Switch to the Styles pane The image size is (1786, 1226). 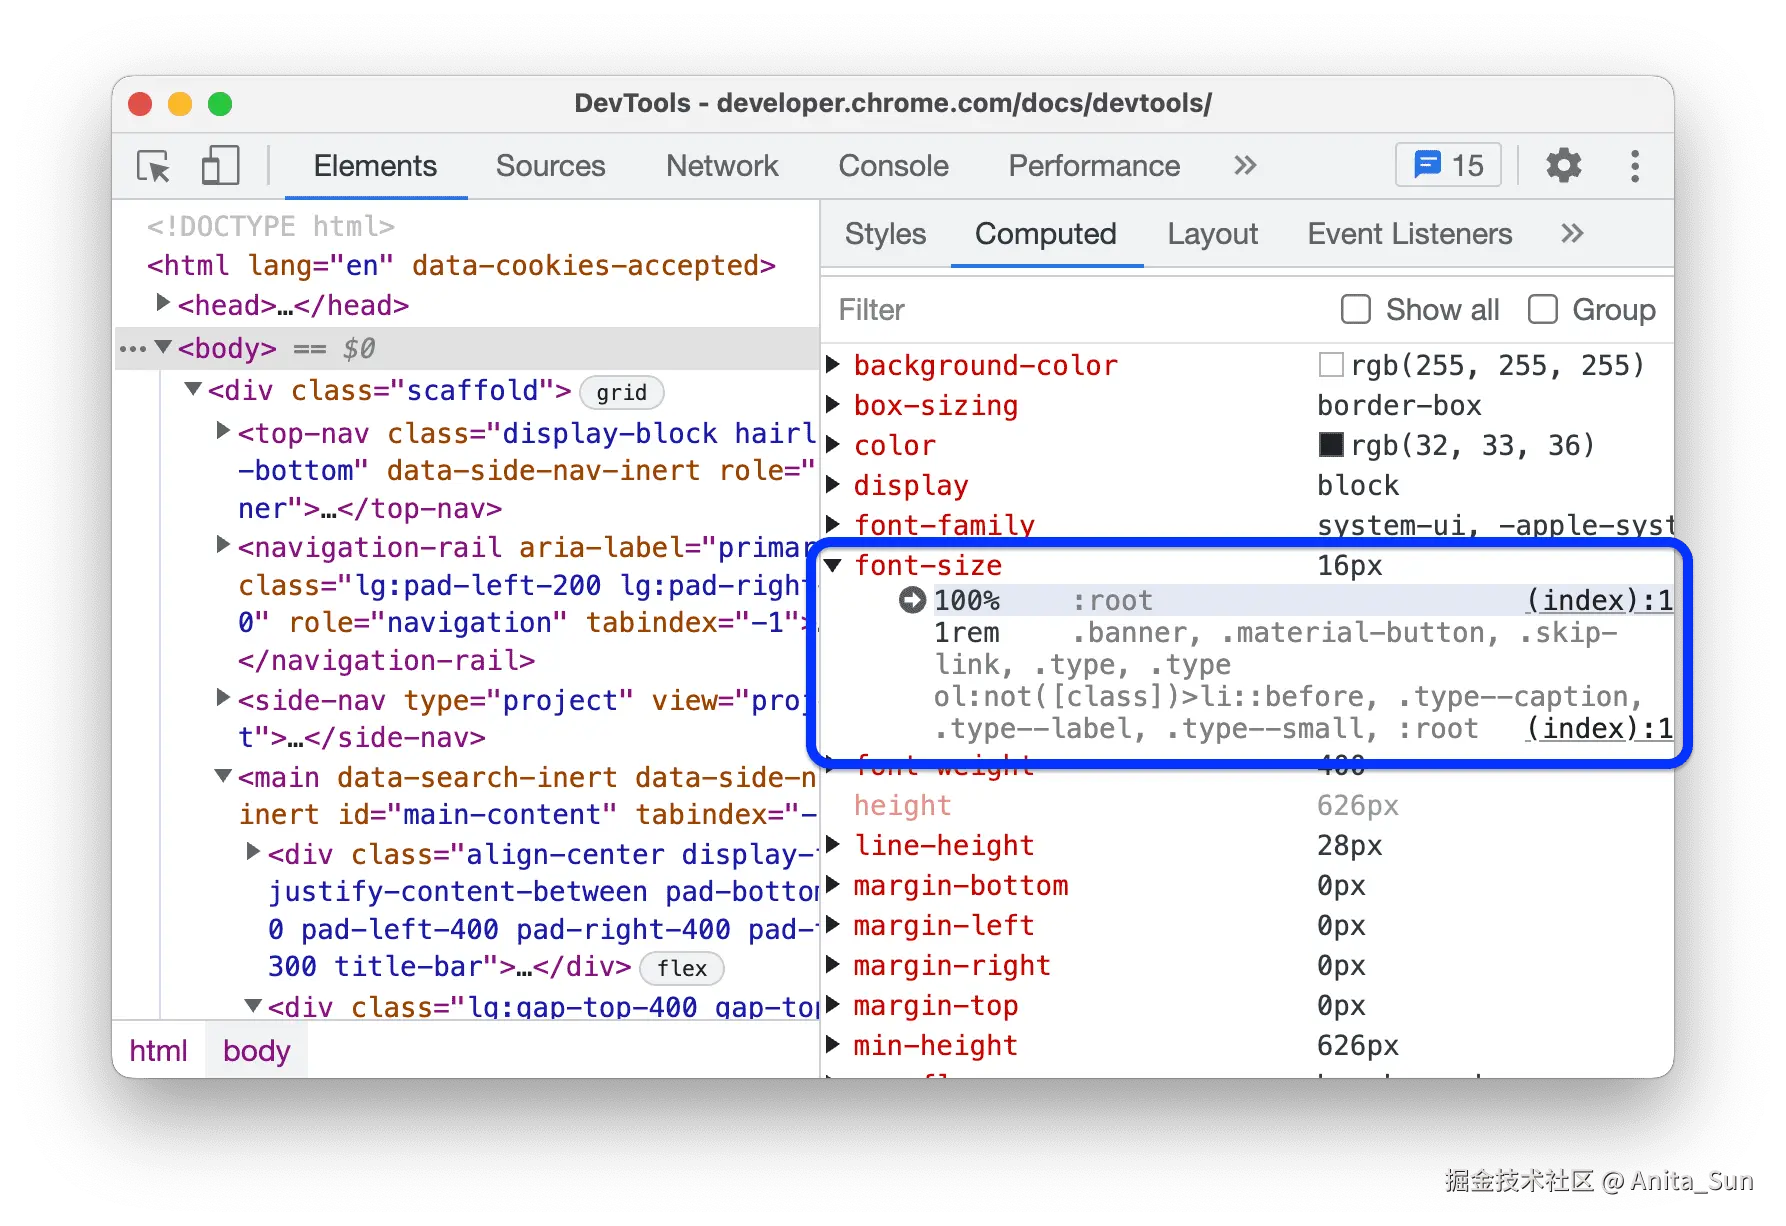885,234
